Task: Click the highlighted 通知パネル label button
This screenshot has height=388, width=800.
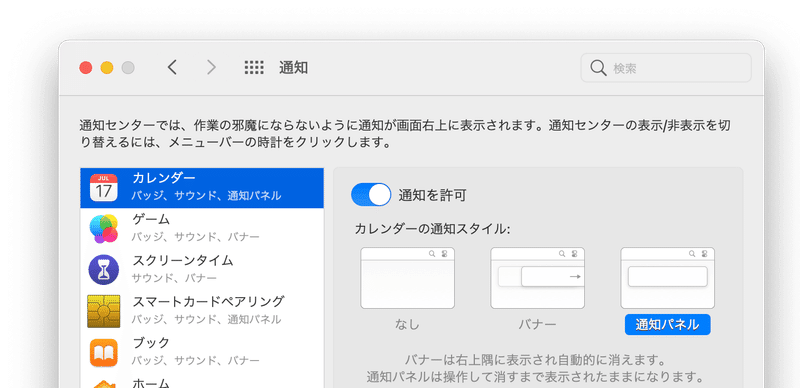Action: tap(667, 325)
